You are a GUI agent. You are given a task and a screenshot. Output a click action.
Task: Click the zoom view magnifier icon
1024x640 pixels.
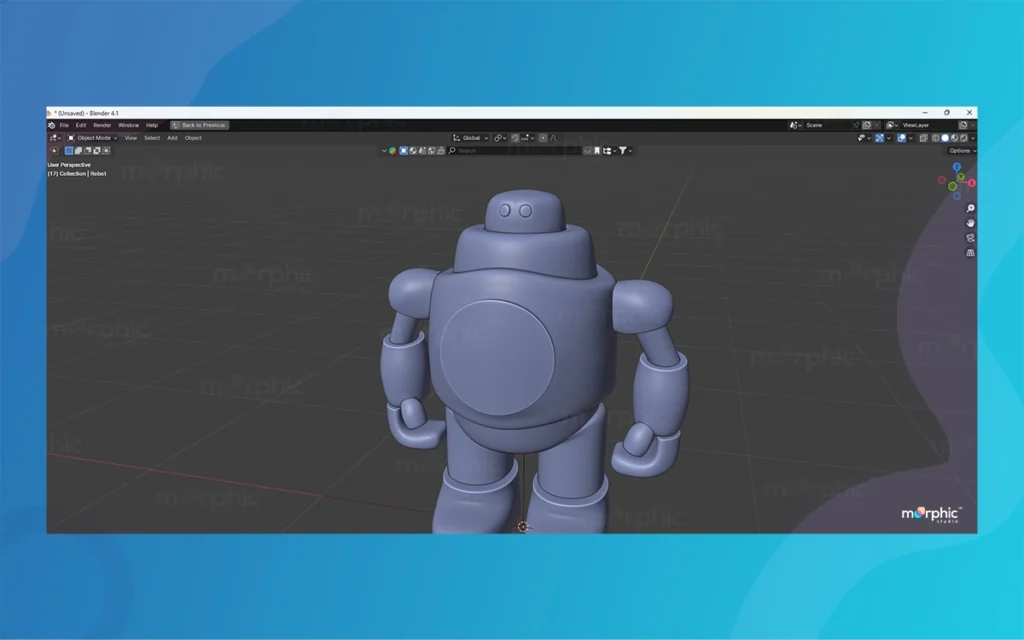click(970, 208)
